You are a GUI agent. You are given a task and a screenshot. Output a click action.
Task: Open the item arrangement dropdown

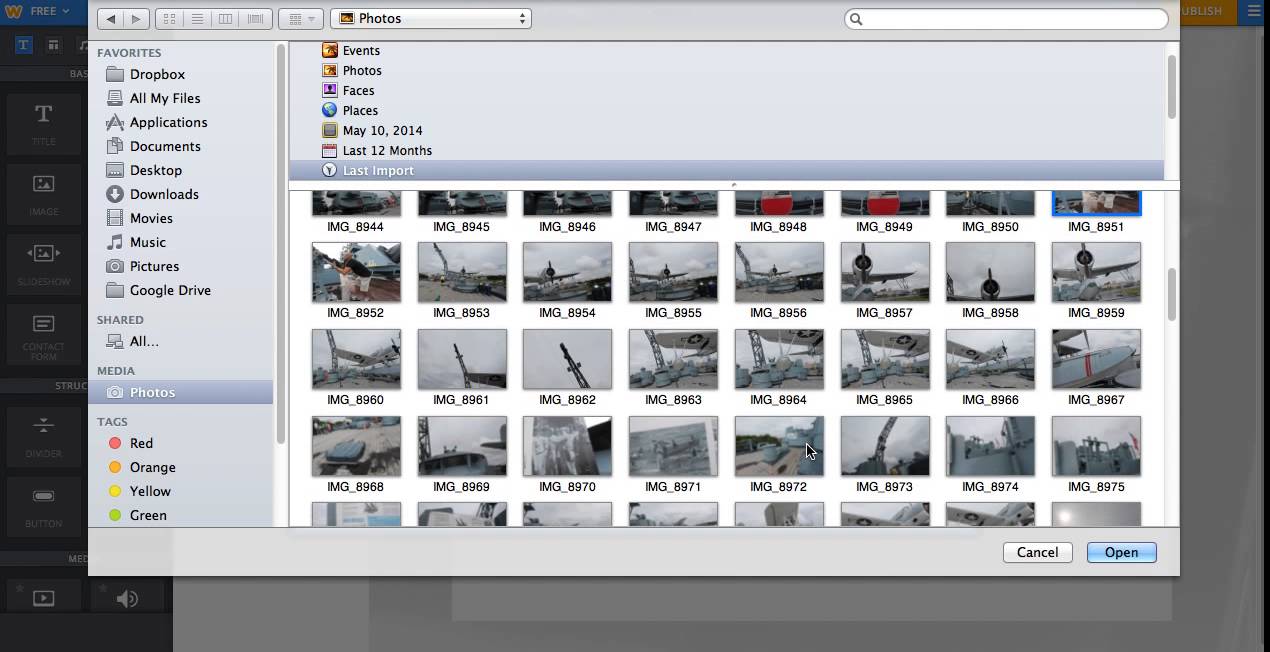(300, 19)
